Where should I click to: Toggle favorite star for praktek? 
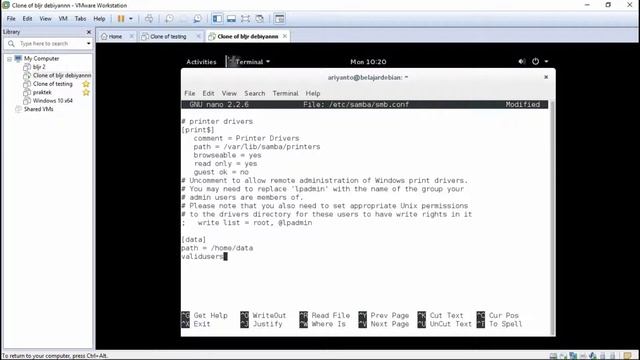86,92
